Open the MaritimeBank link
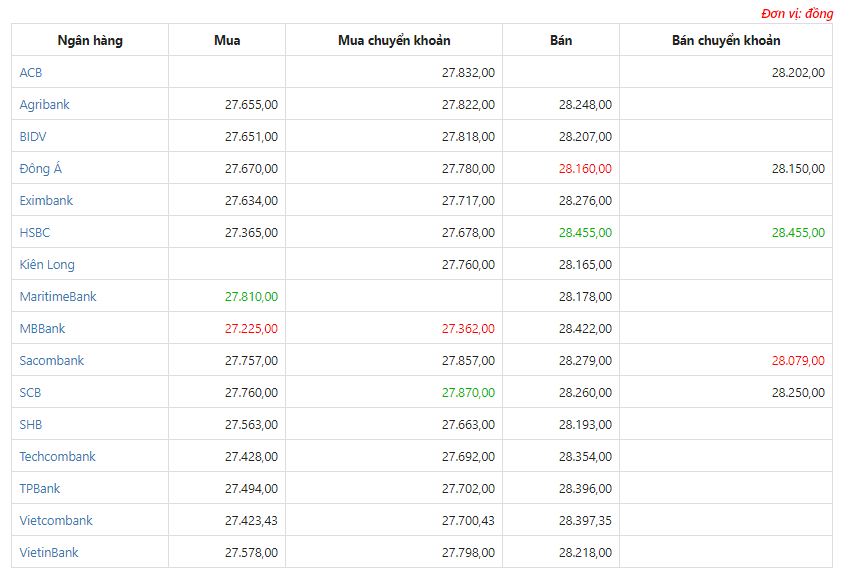841x579 pixels. point(58,296)
